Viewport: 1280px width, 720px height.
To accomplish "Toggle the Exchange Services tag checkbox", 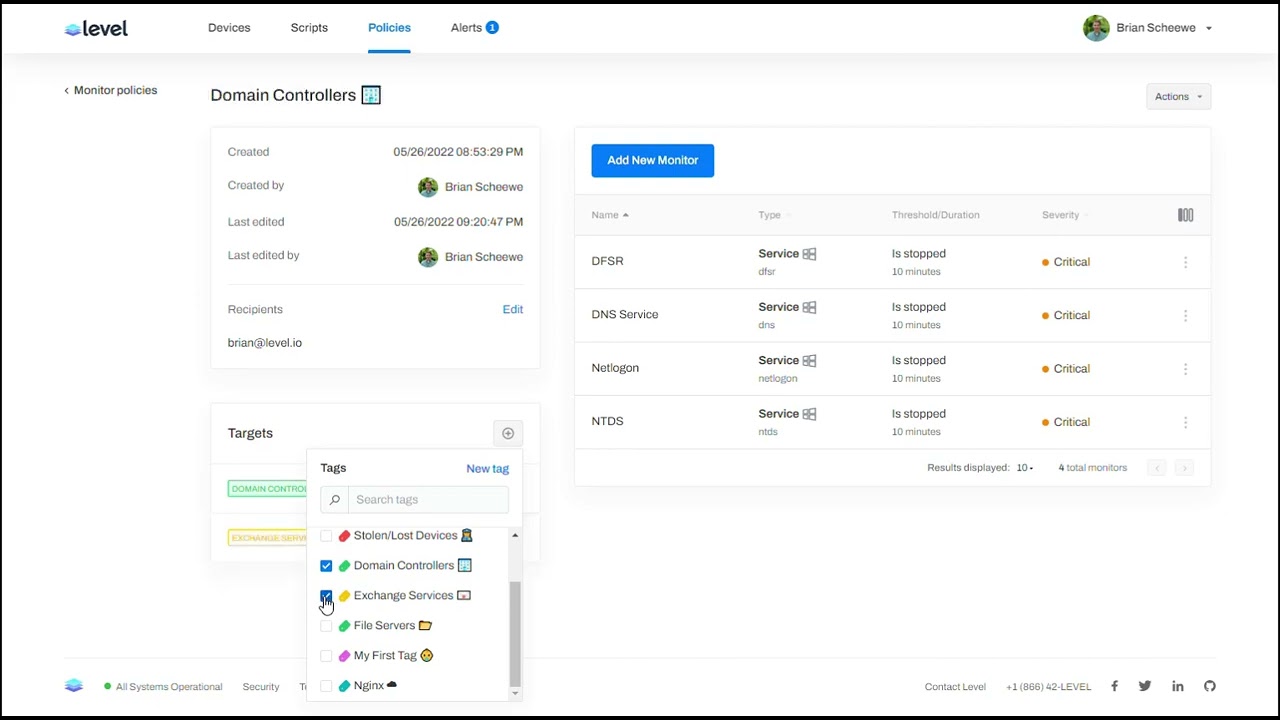I will [326, 596].
